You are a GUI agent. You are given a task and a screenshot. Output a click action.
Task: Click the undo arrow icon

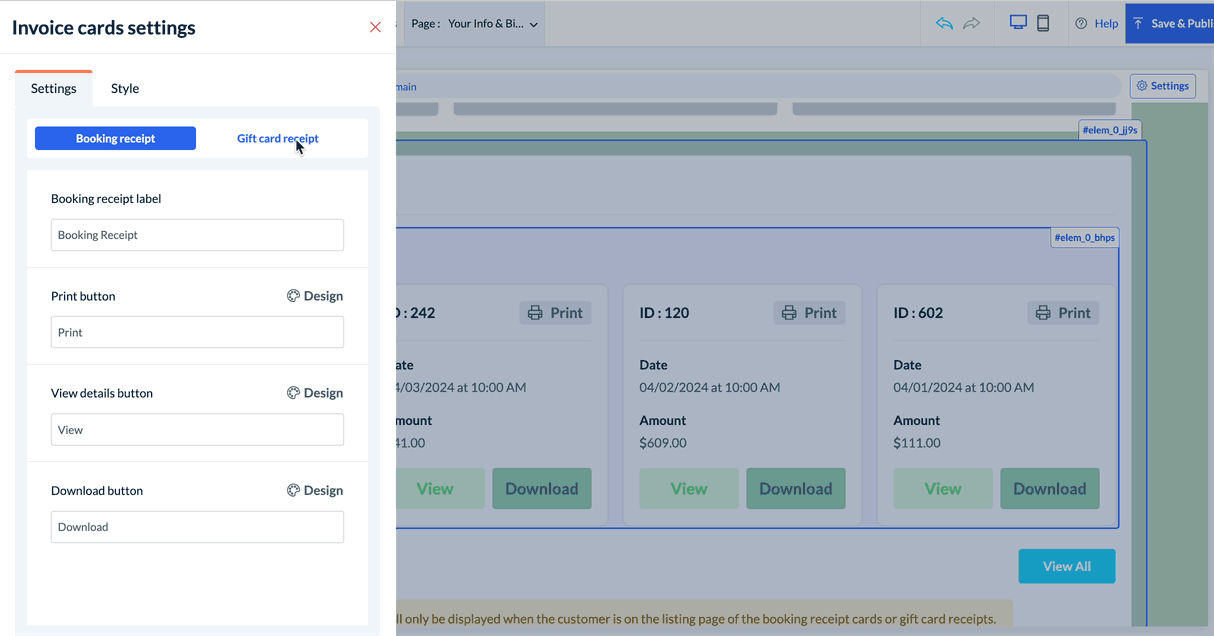(x=944, y=23)
